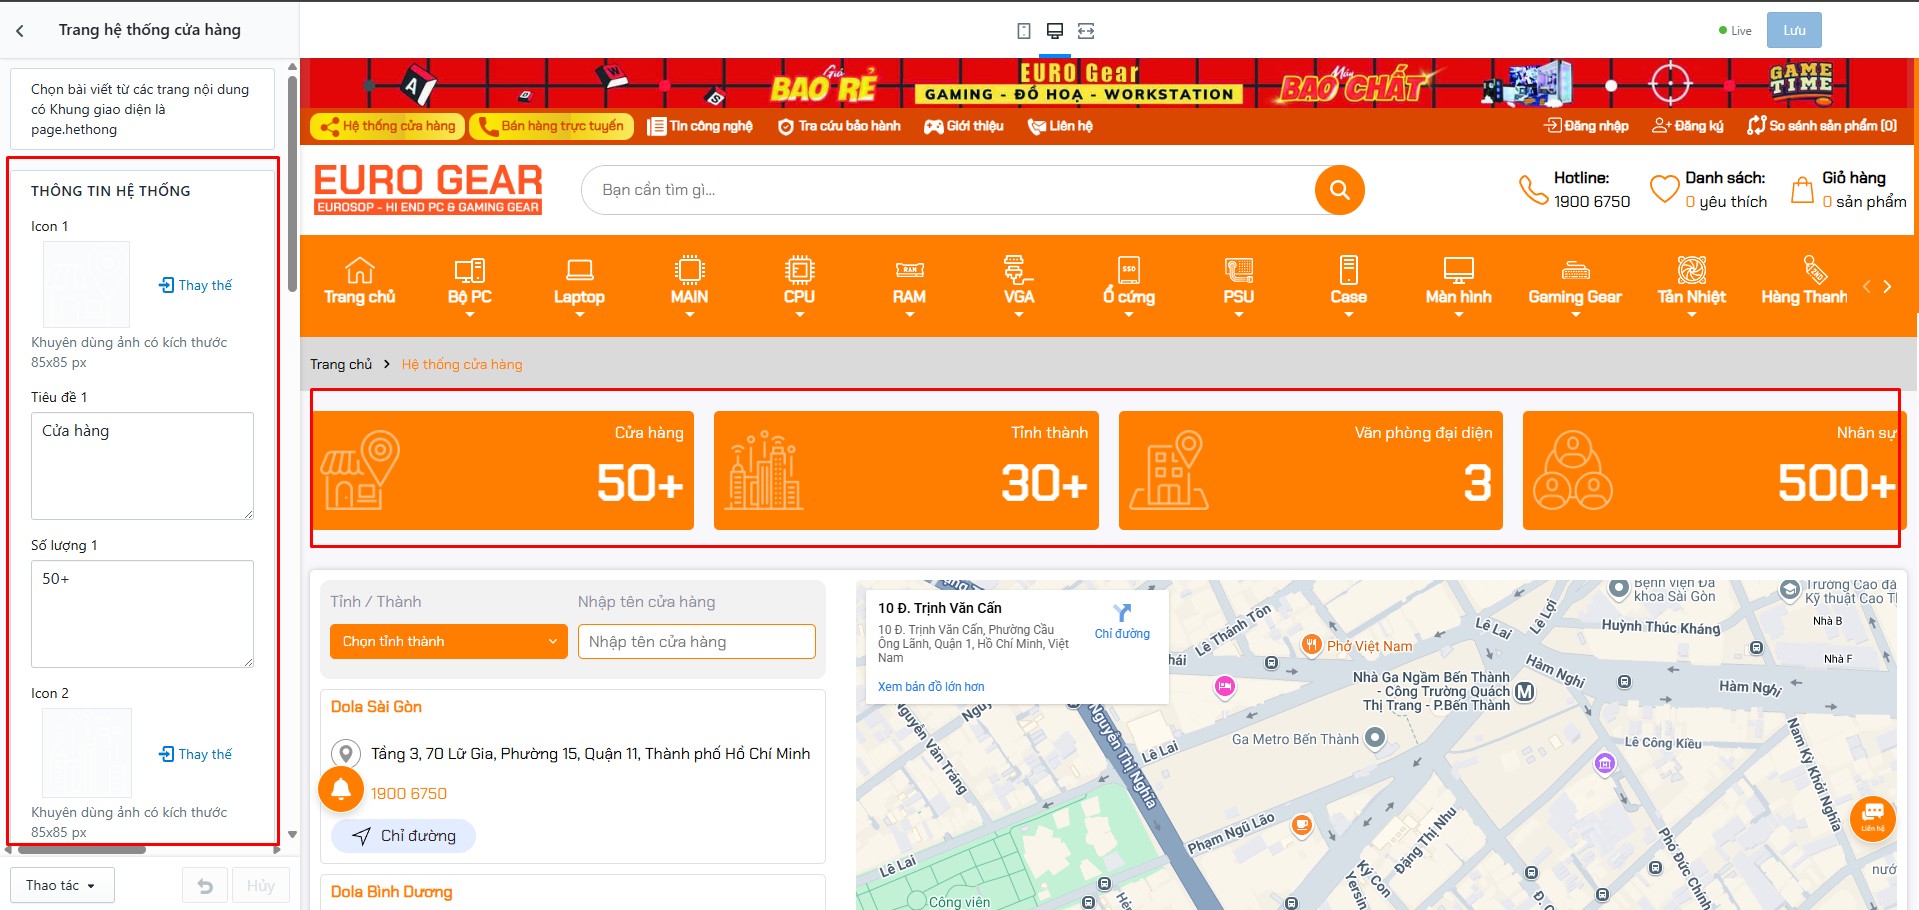Click Thay thế for Icon 1
This screenshot has height=910, width=1919.
pos(195,285)
